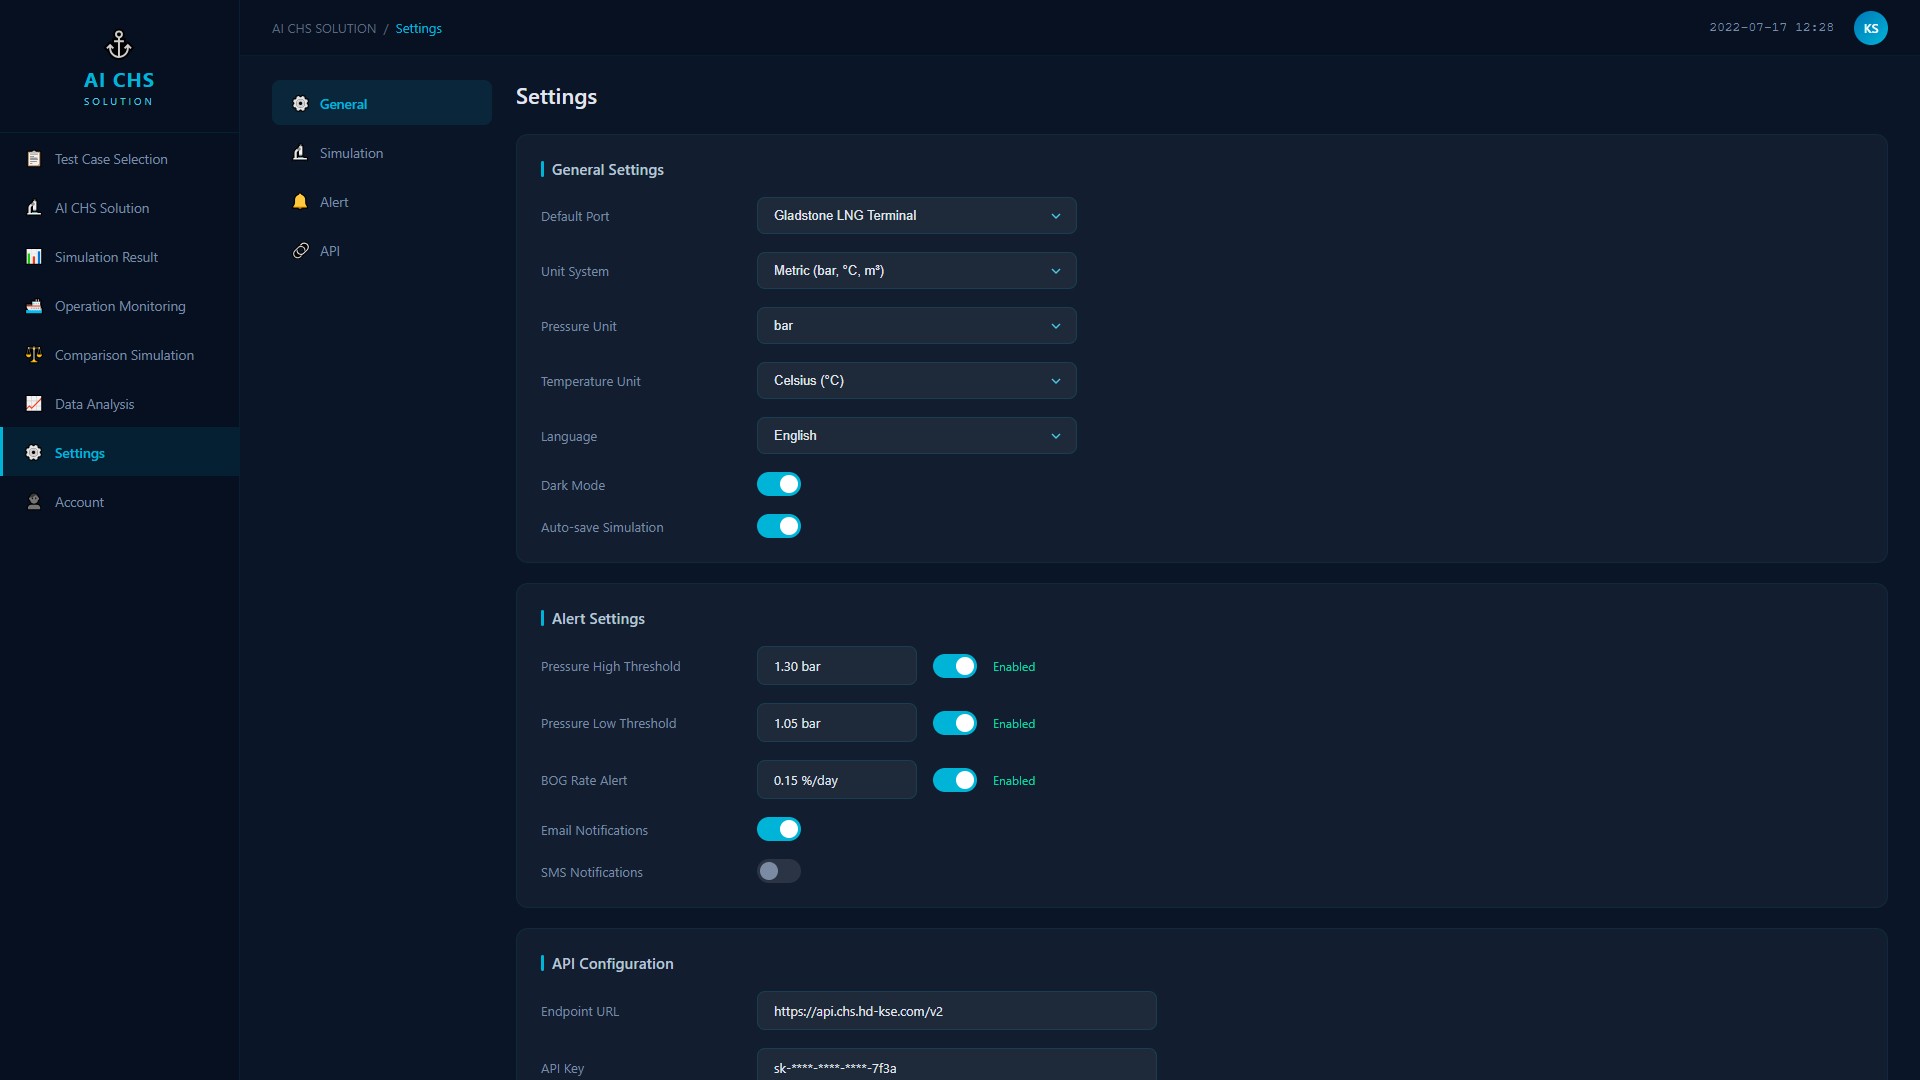The image size is (1920, 1080).
Task: Switch to the API settings tab
Action: [382, 251]
